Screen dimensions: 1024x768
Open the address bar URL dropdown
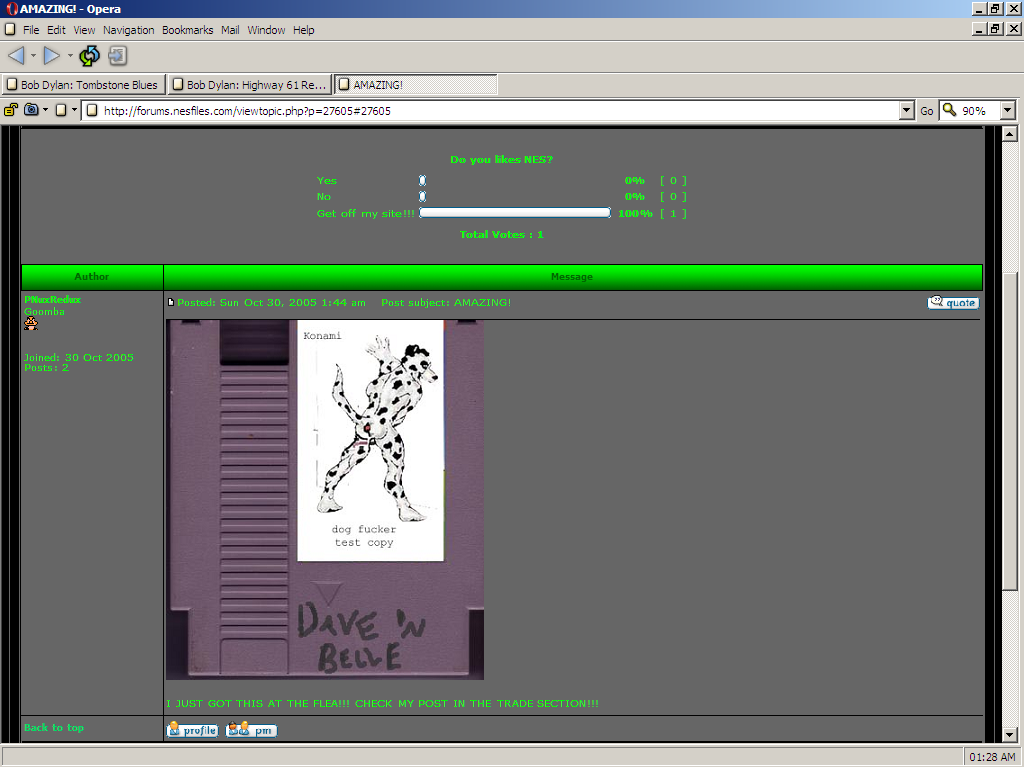(907, 111)
